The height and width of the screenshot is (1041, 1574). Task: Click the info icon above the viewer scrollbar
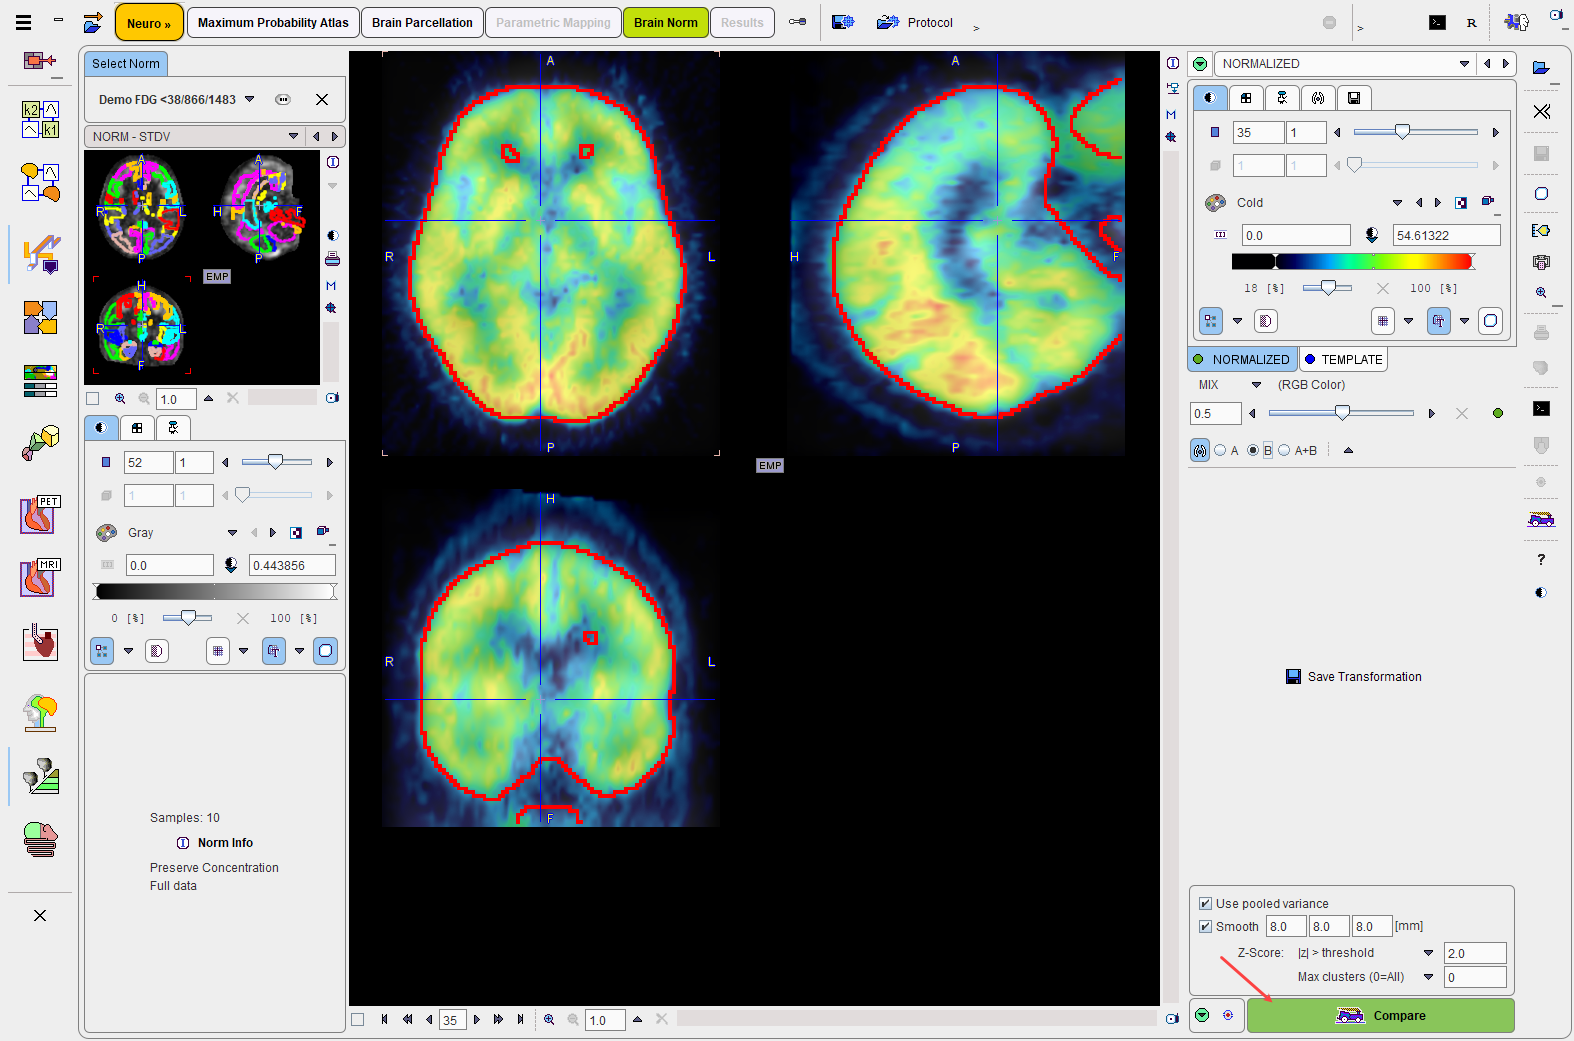coord(1173,63)
